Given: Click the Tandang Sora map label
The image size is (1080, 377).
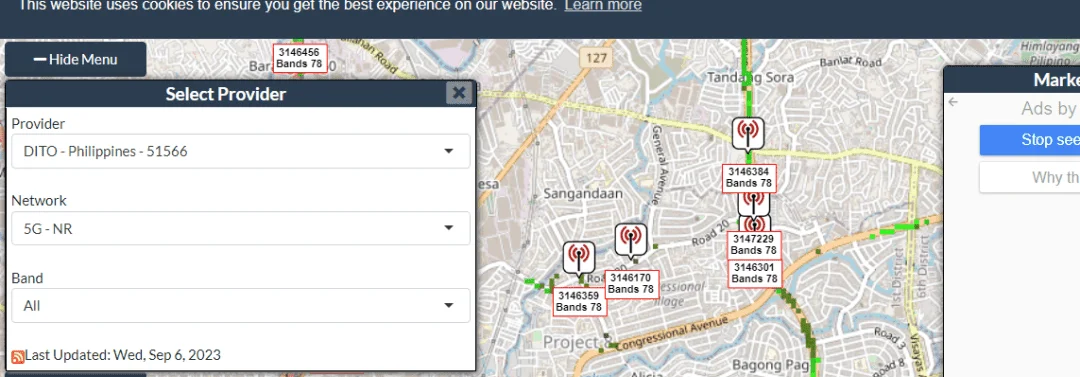Looking at the screenshot, I should (750, 77).
